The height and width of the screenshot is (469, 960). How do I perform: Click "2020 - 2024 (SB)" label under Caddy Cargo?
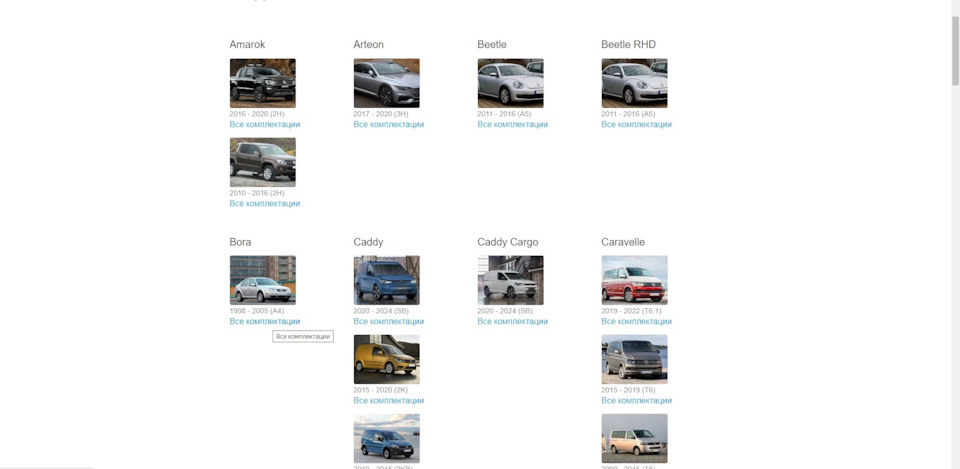tap(505, 311)
